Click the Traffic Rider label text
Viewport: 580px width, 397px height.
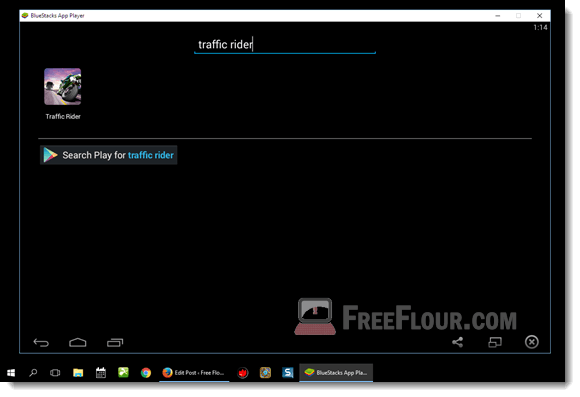63,117
